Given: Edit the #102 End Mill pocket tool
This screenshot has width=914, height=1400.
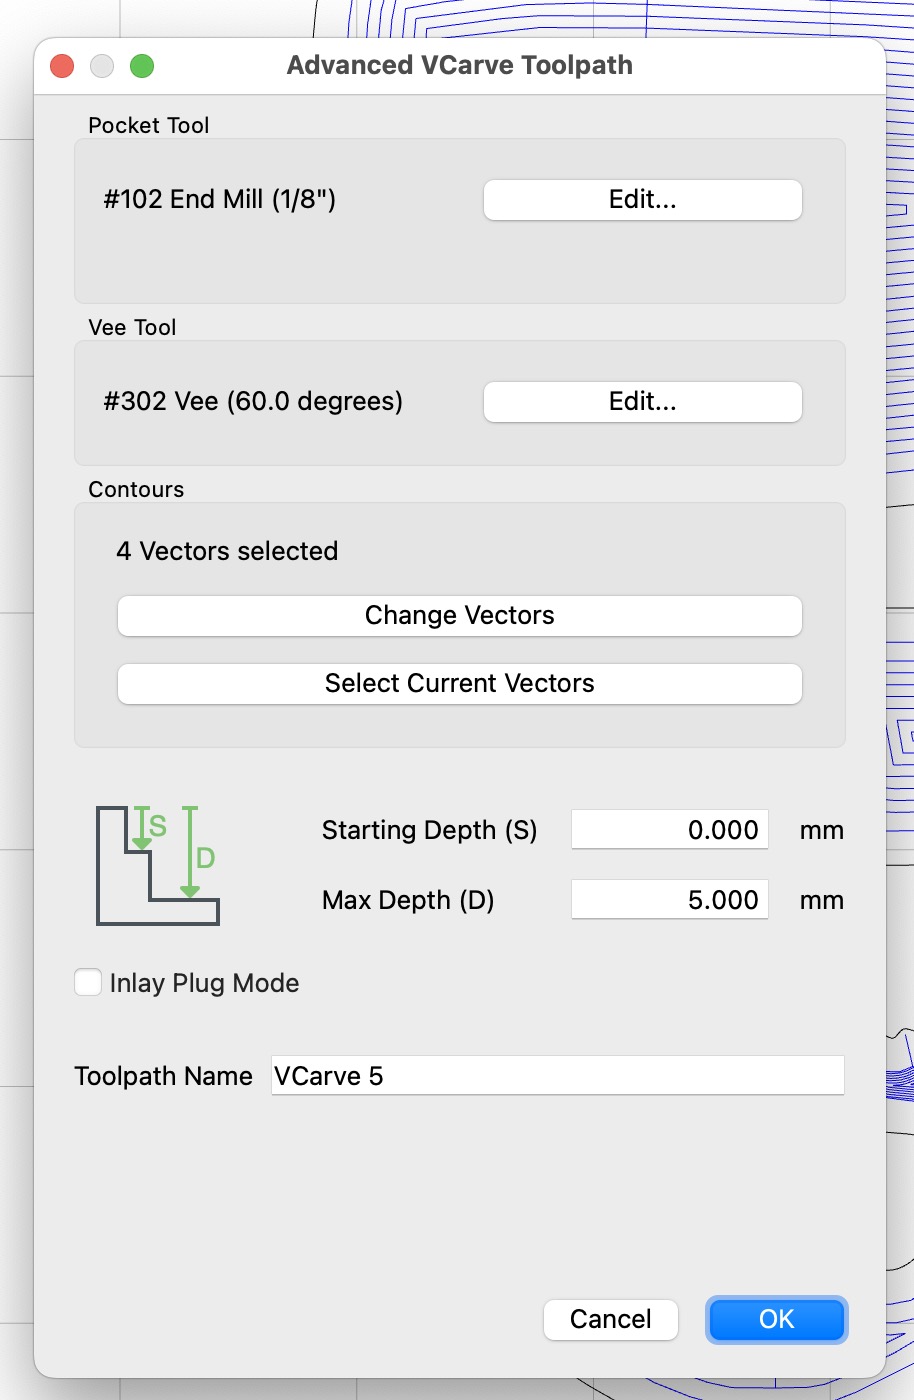Looking at the screenshot, I should pos(642,200).
